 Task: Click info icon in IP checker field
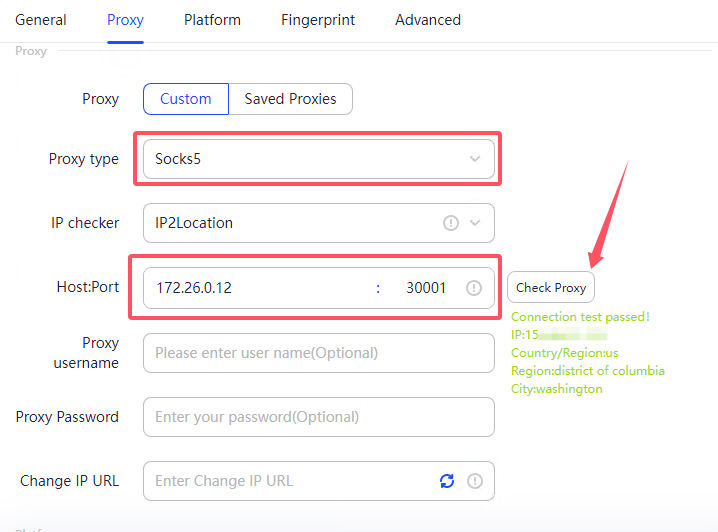pyautogui.click(x=451, y=223)
